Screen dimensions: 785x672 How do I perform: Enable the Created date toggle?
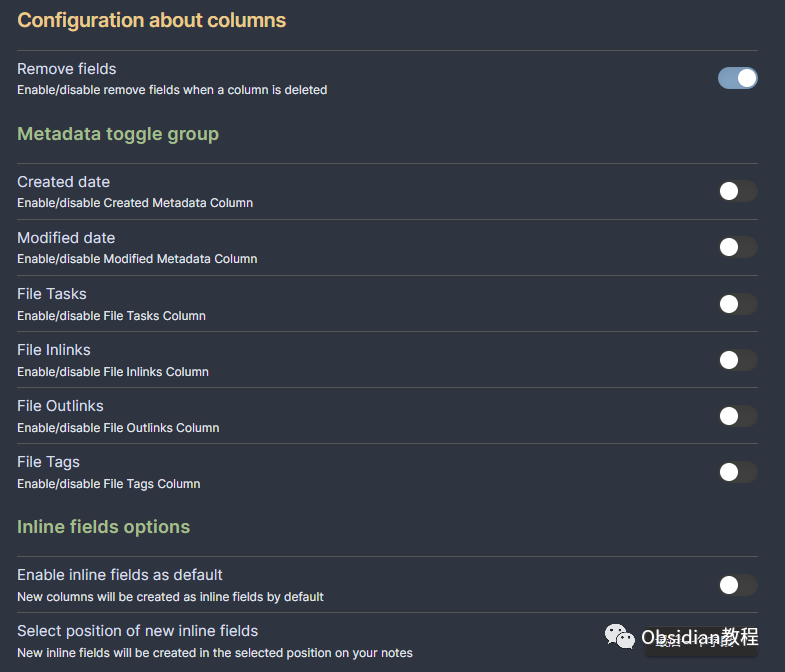pyautogui.click(x=737, y=191)
